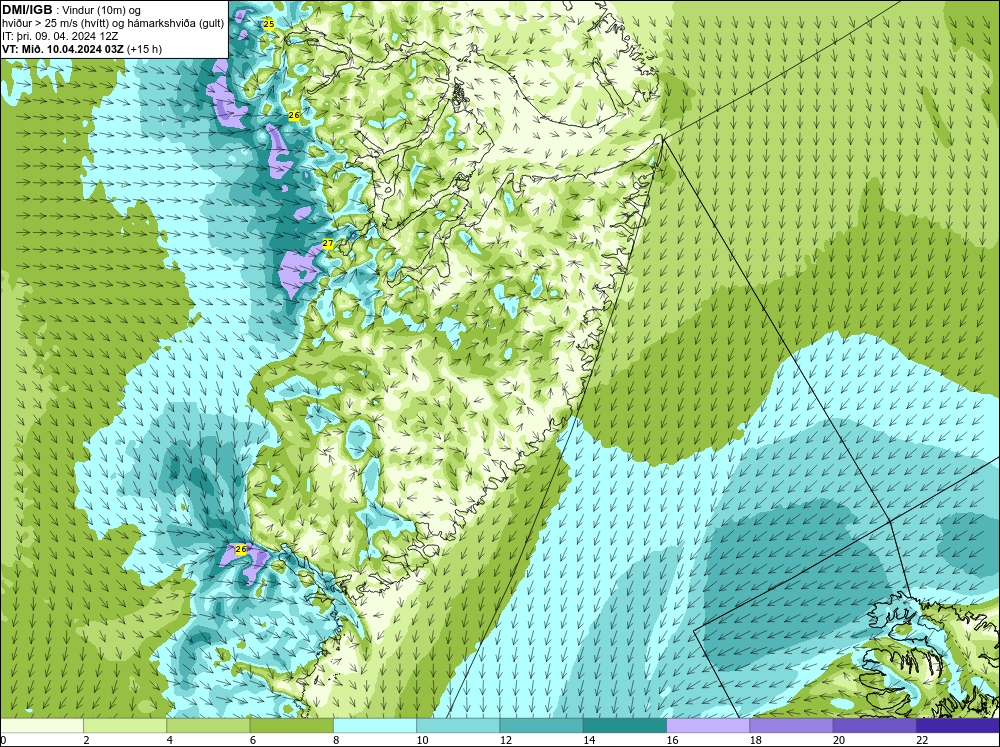Image resolution: width=1000 pixels, height=747 pixels.
Task: Click the DMI/IGB title text
Action: click(27, 10)
